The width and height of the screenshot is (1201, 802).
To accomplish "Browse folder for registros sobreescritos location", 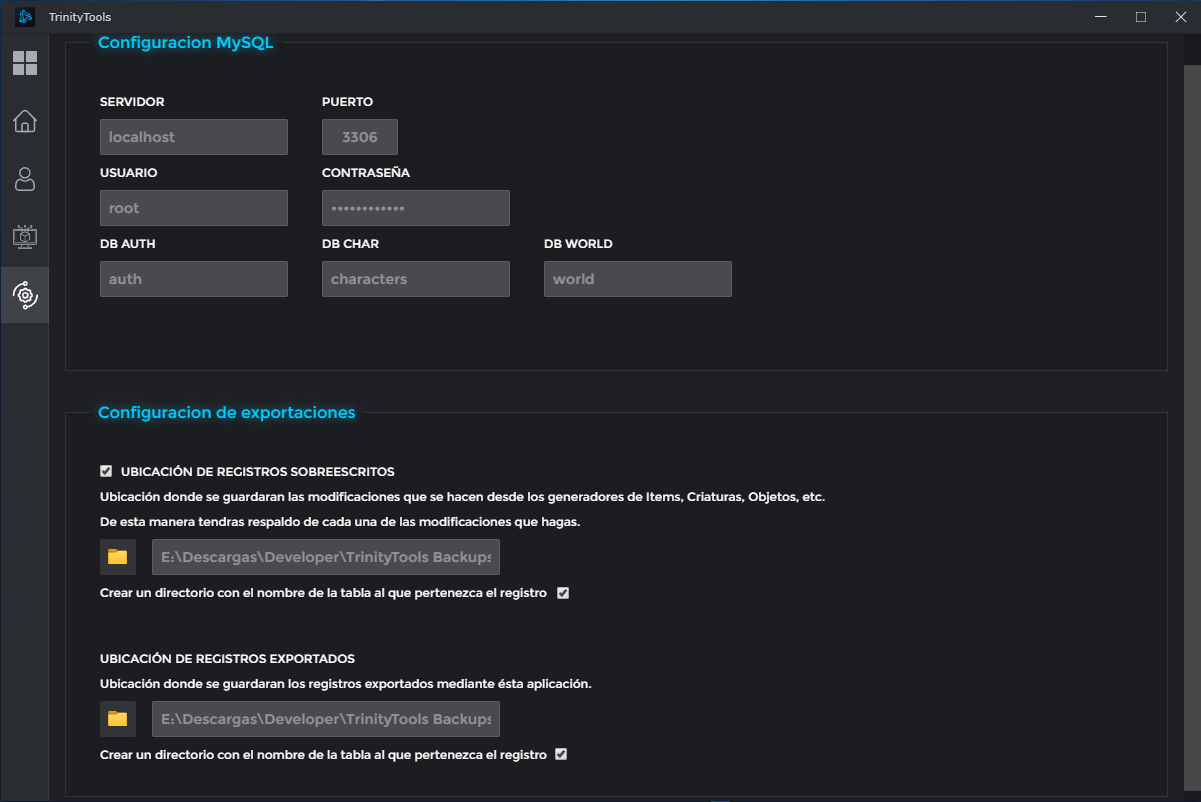I will pos(118,557).
